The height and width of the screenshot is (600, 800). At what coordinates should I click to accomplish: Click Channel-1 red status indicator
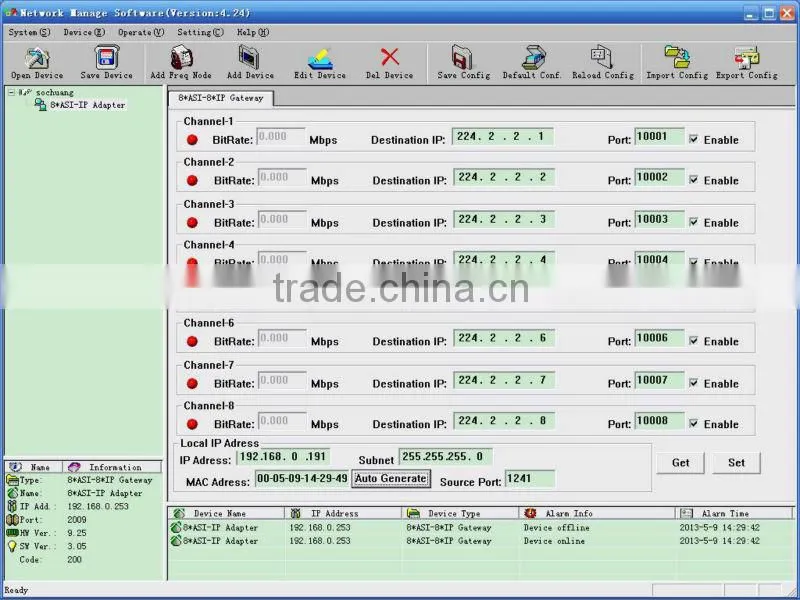(192, 140)
